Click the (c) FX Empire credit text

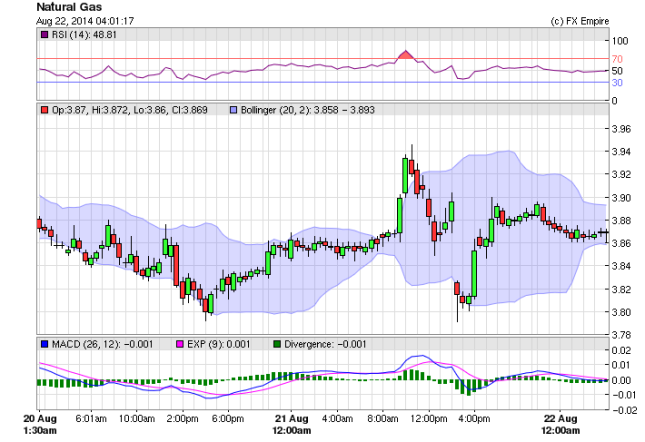[580, 21]
